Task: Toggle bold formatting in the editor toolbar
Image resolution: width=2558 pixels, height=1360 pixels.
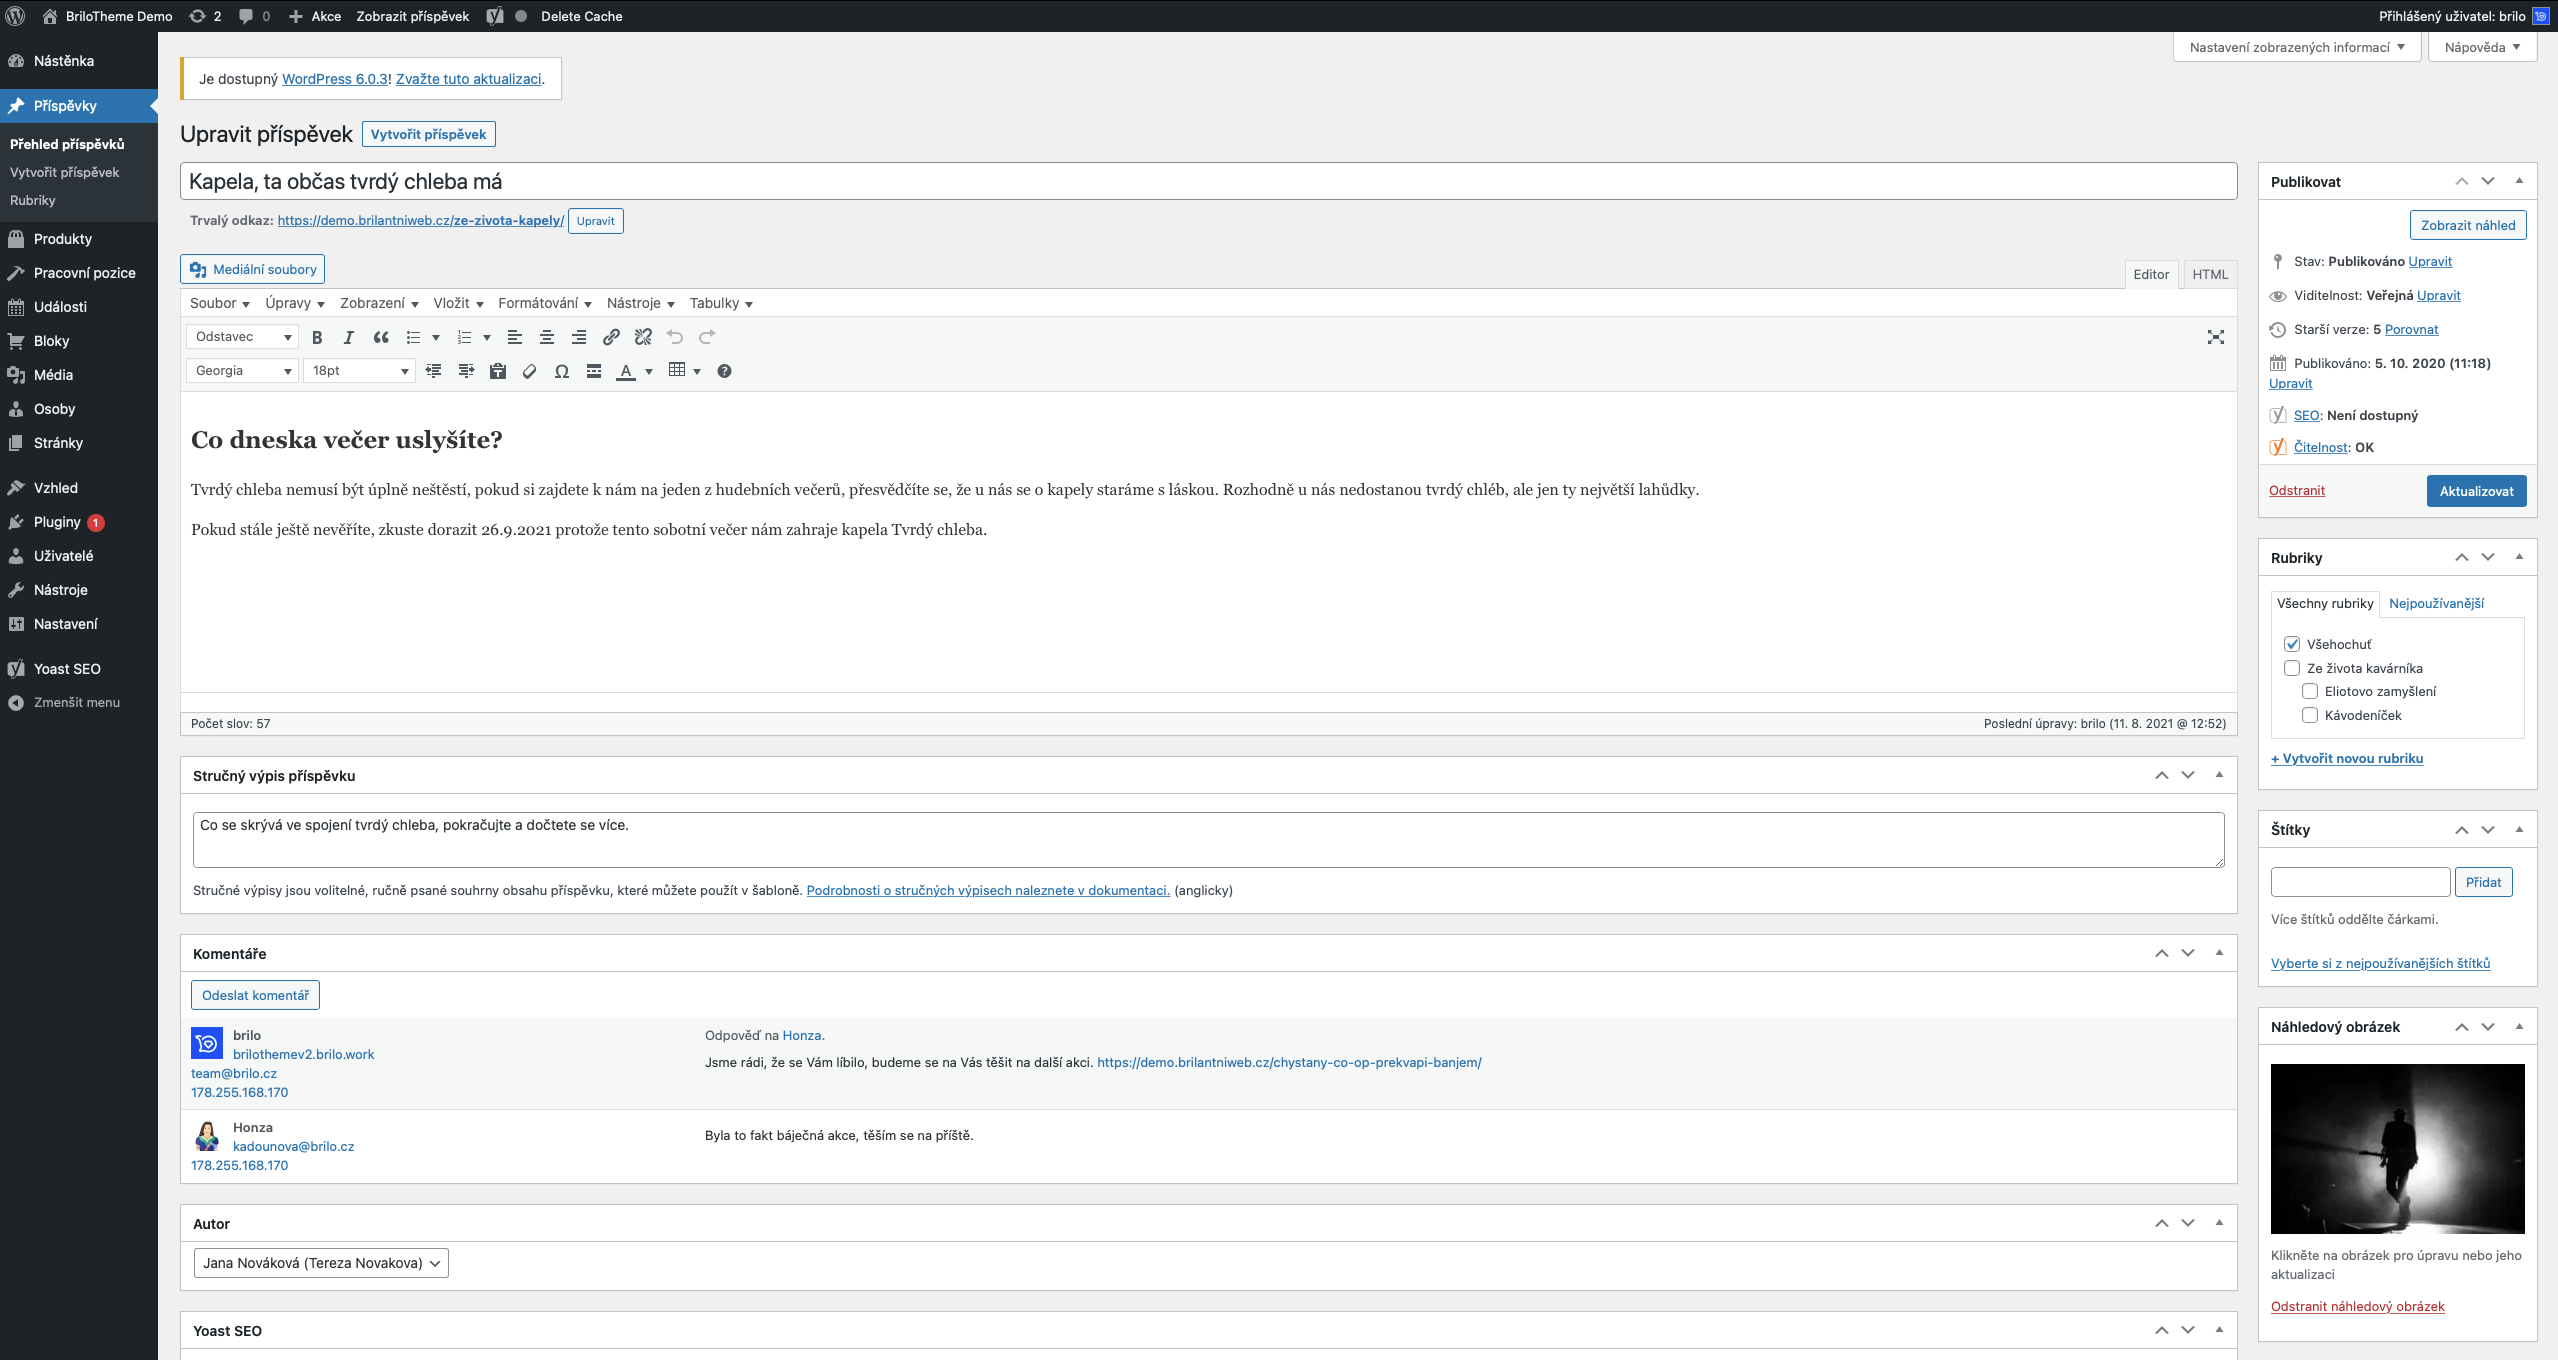Action: (317, 337)
